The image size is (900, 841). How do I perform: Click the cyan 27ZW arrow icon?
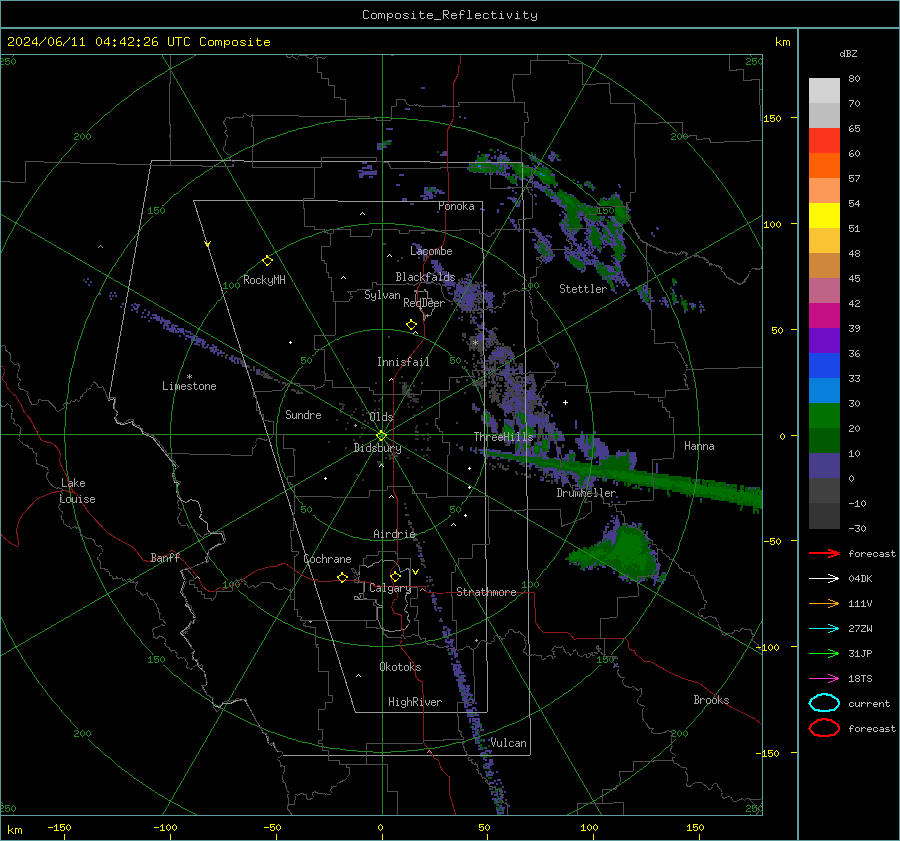pos(824,629)
